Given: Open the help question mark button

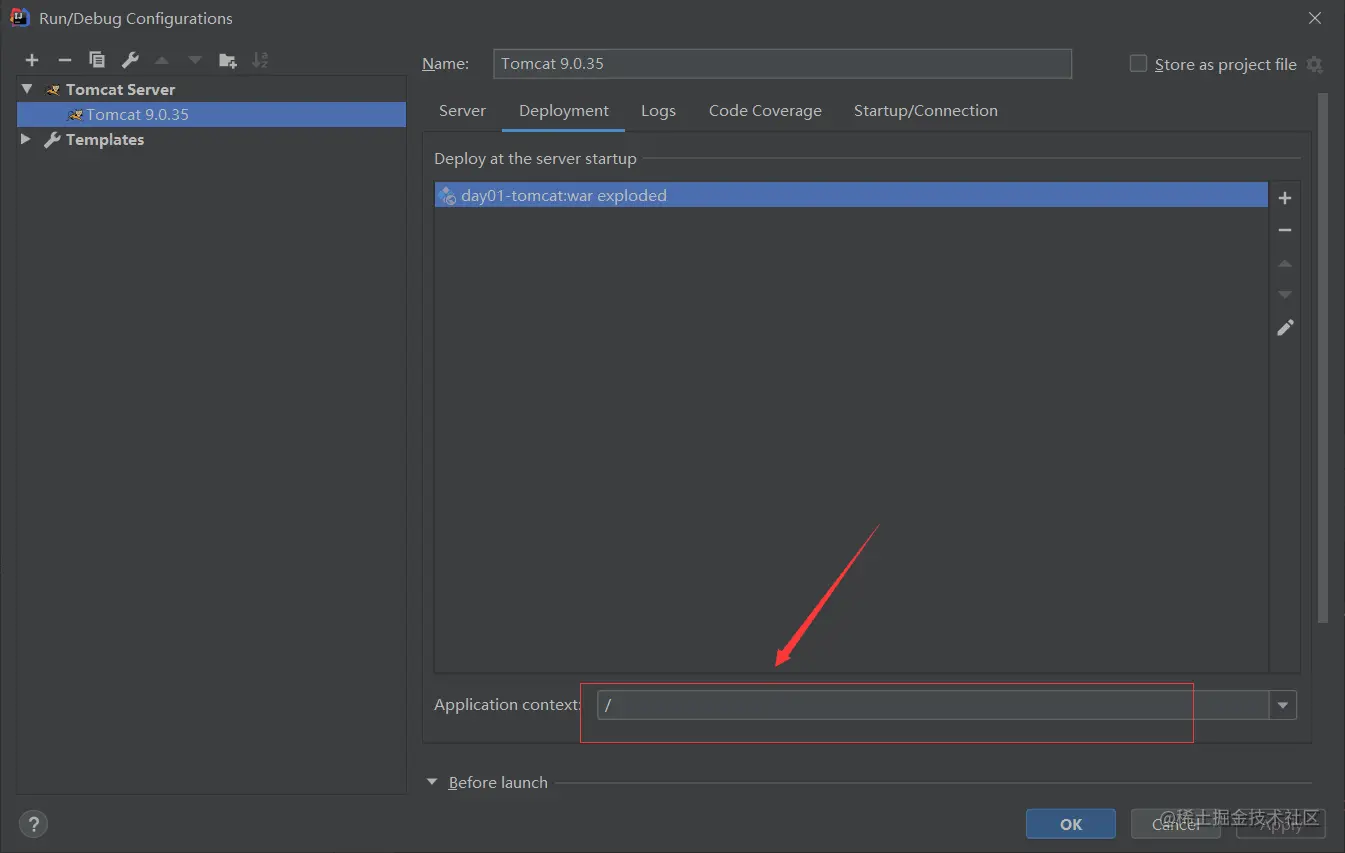Looking at the screenshot, I should pos(33,824).
